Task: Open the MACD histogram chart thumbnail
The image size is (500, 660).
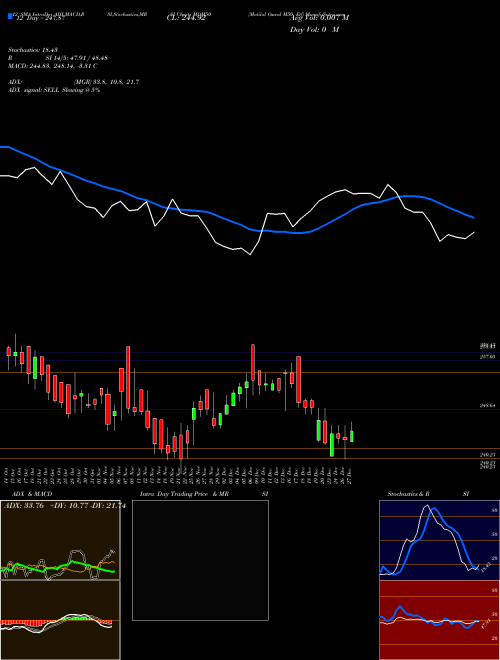Action: pyautogui.click(x=60, y=620)
